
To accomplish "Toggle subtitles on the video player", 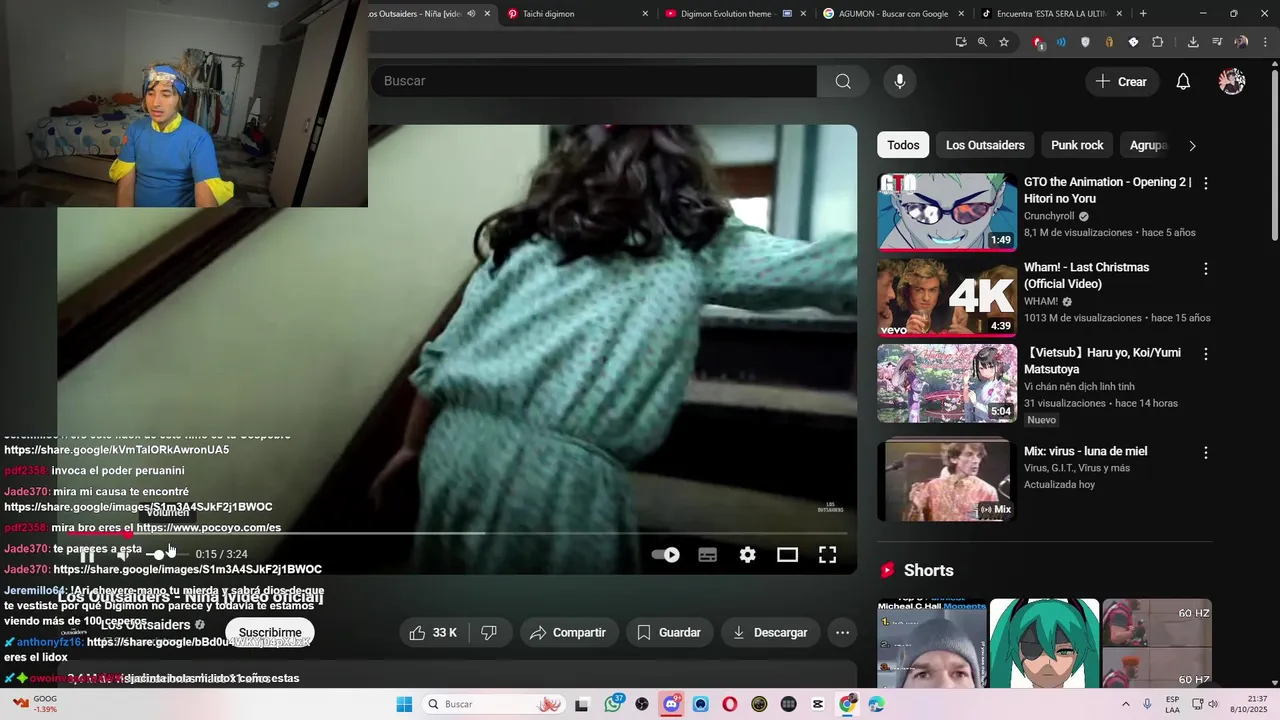I will pyautogui.click(x=708, y=555).
